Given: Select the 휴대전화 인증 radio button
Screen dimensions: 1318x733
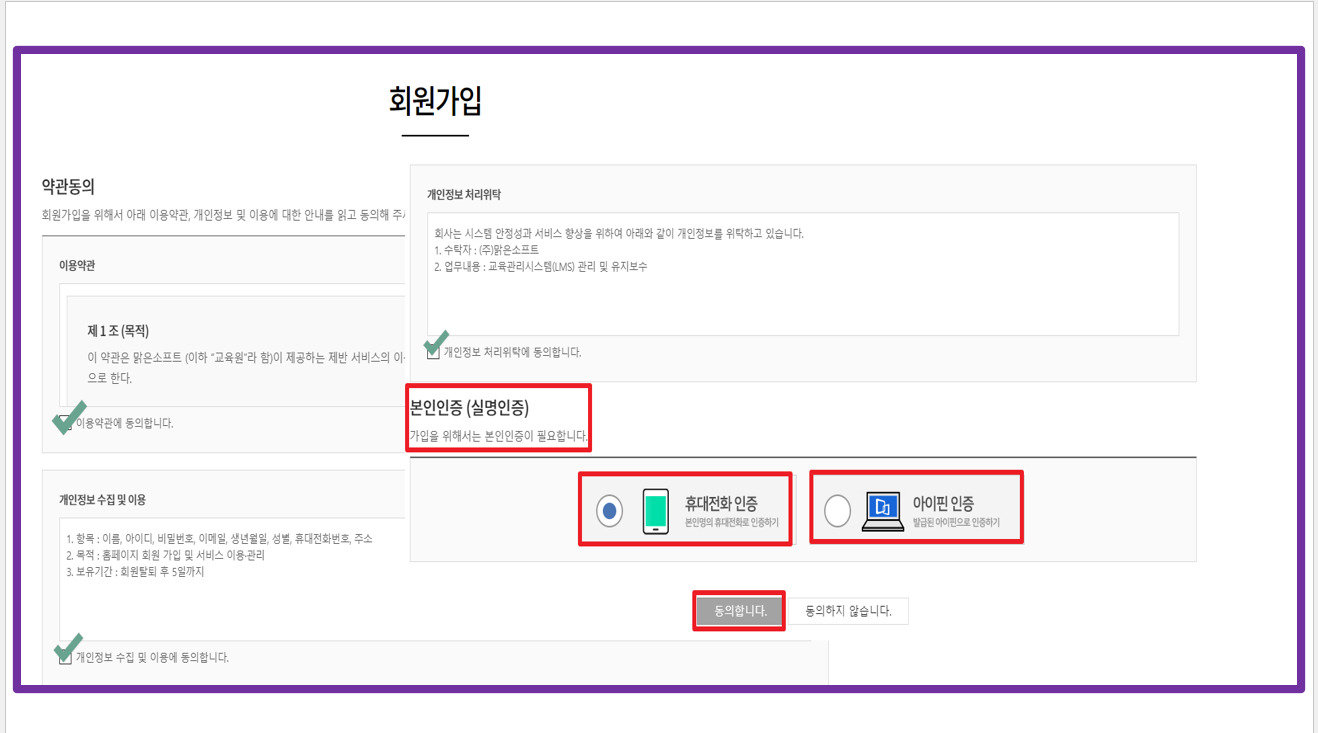Looking at the screenshot, I should point(609,511).
